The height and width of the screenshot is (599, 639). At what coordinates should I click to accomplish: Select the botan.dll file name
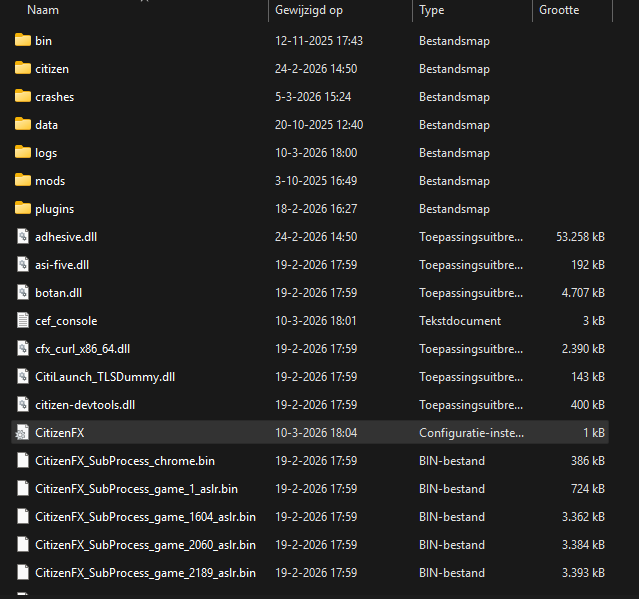pyautogui.click(x=59, y=293)
